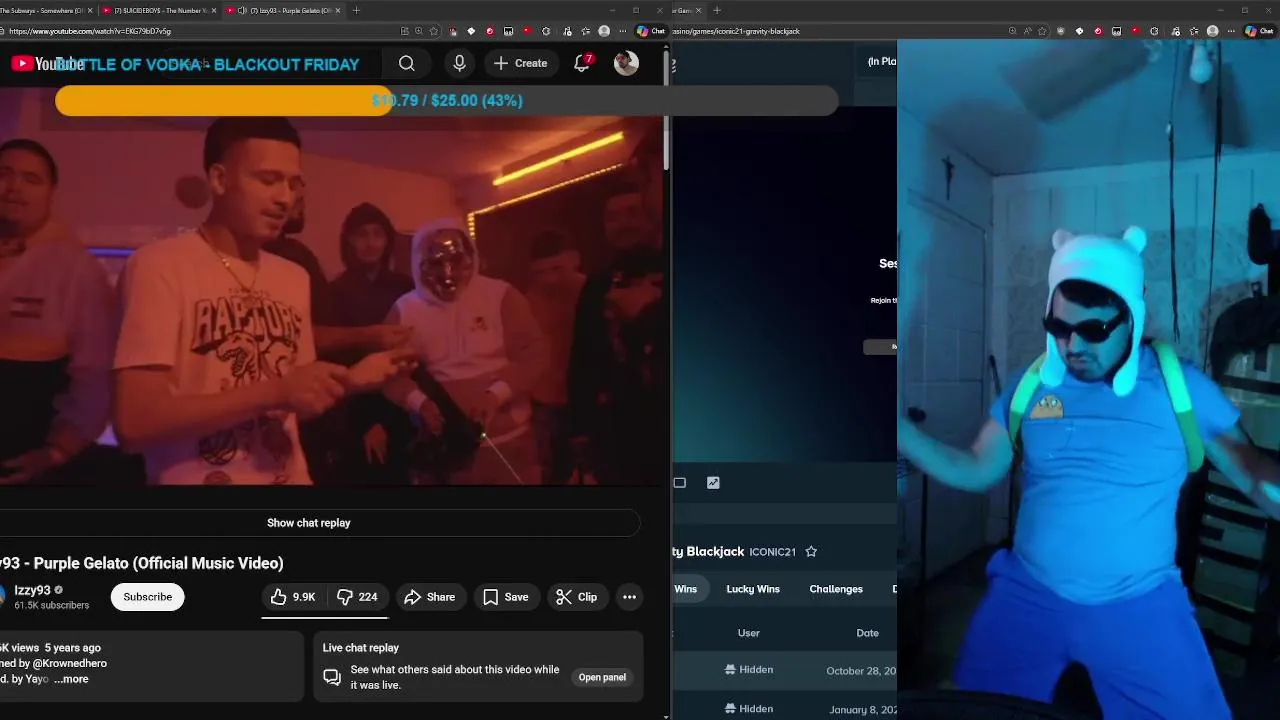The width and height of the screenshot is (1280, 720).
Task: Close the $UICIDEBOY$ tab
Action: (213, 10)
